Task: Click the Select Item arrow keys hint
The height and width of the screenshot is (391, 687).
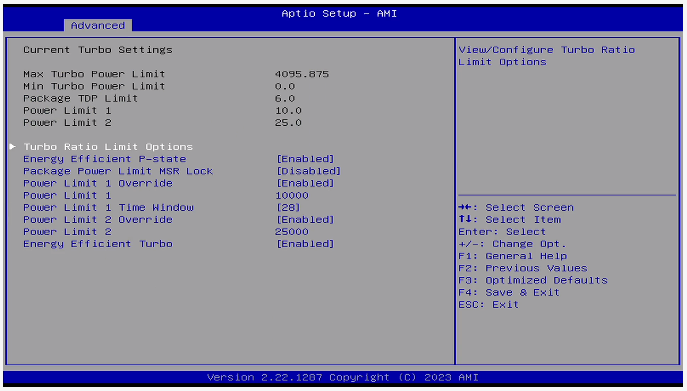Action: (510, 220)
